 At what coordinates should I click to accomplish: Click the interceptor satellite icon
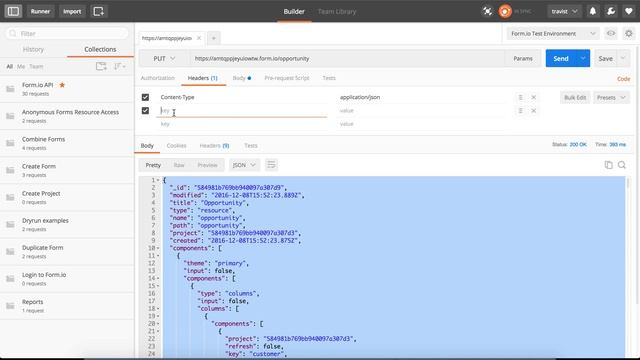coord(487,11)
